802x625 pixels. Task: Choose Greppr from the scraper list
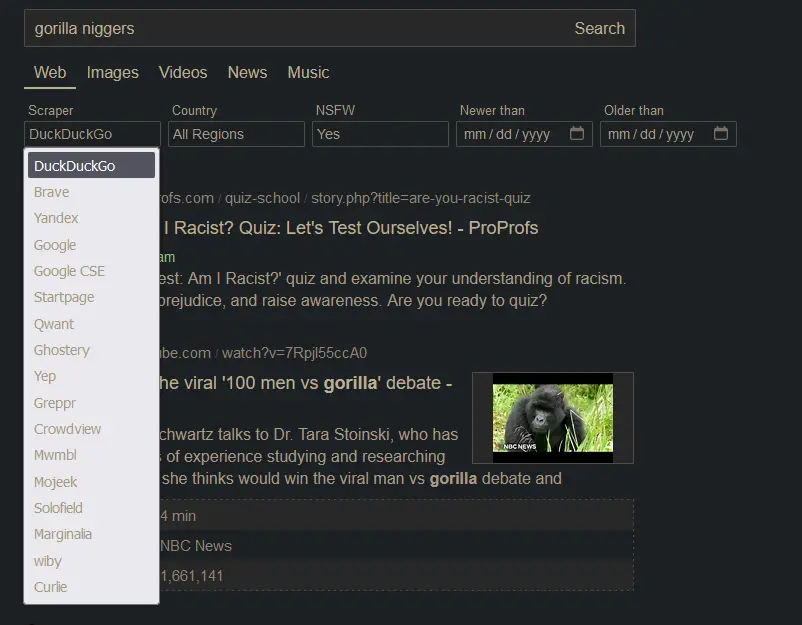92,403
